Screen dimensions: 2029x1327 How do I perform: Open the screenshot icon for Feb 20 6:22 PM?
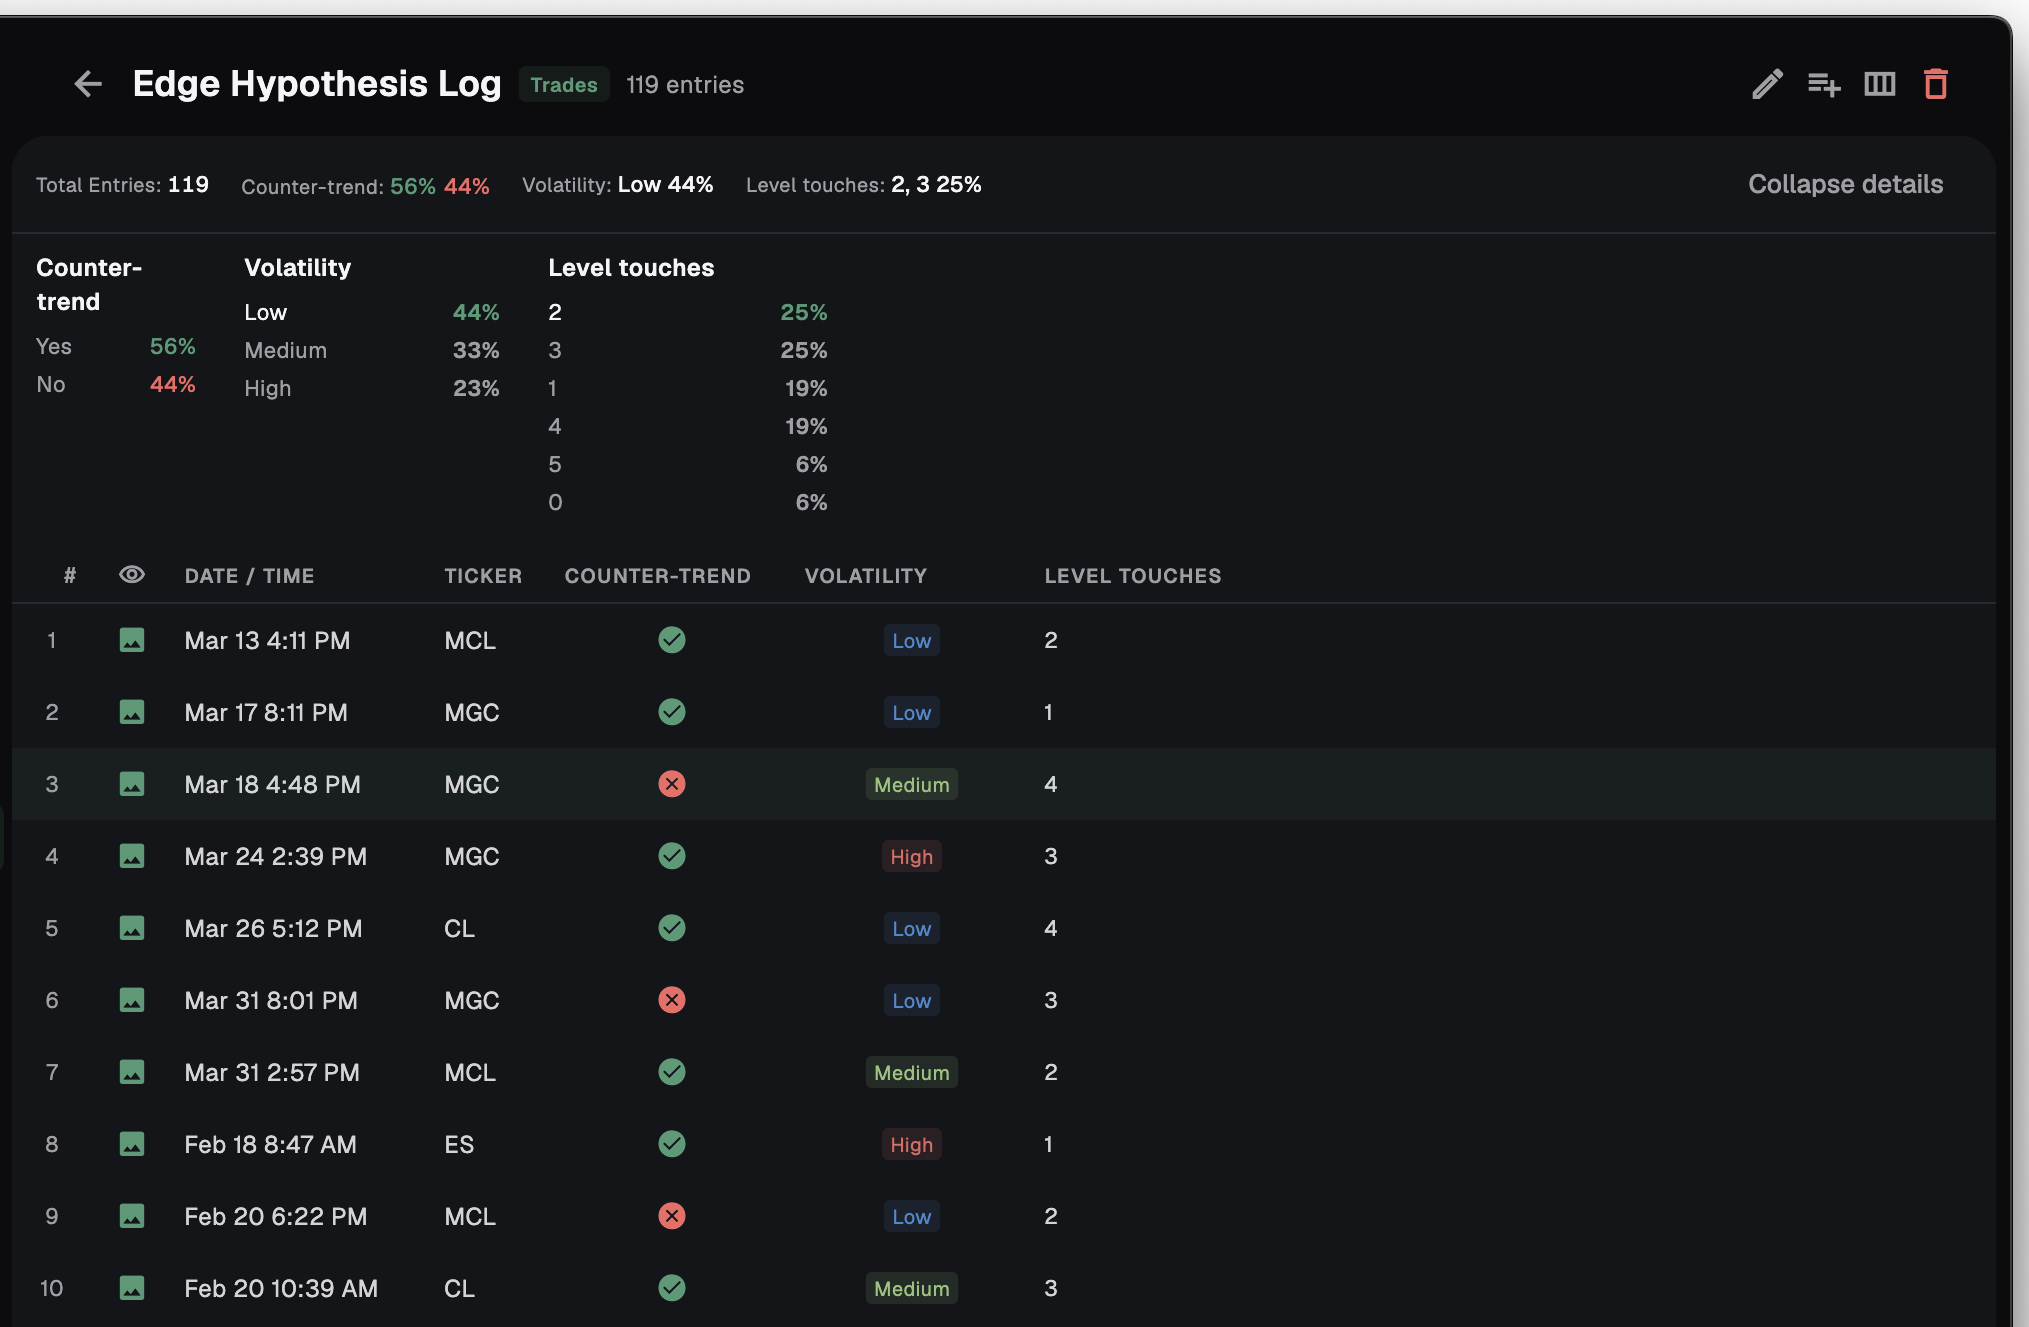132,1216
